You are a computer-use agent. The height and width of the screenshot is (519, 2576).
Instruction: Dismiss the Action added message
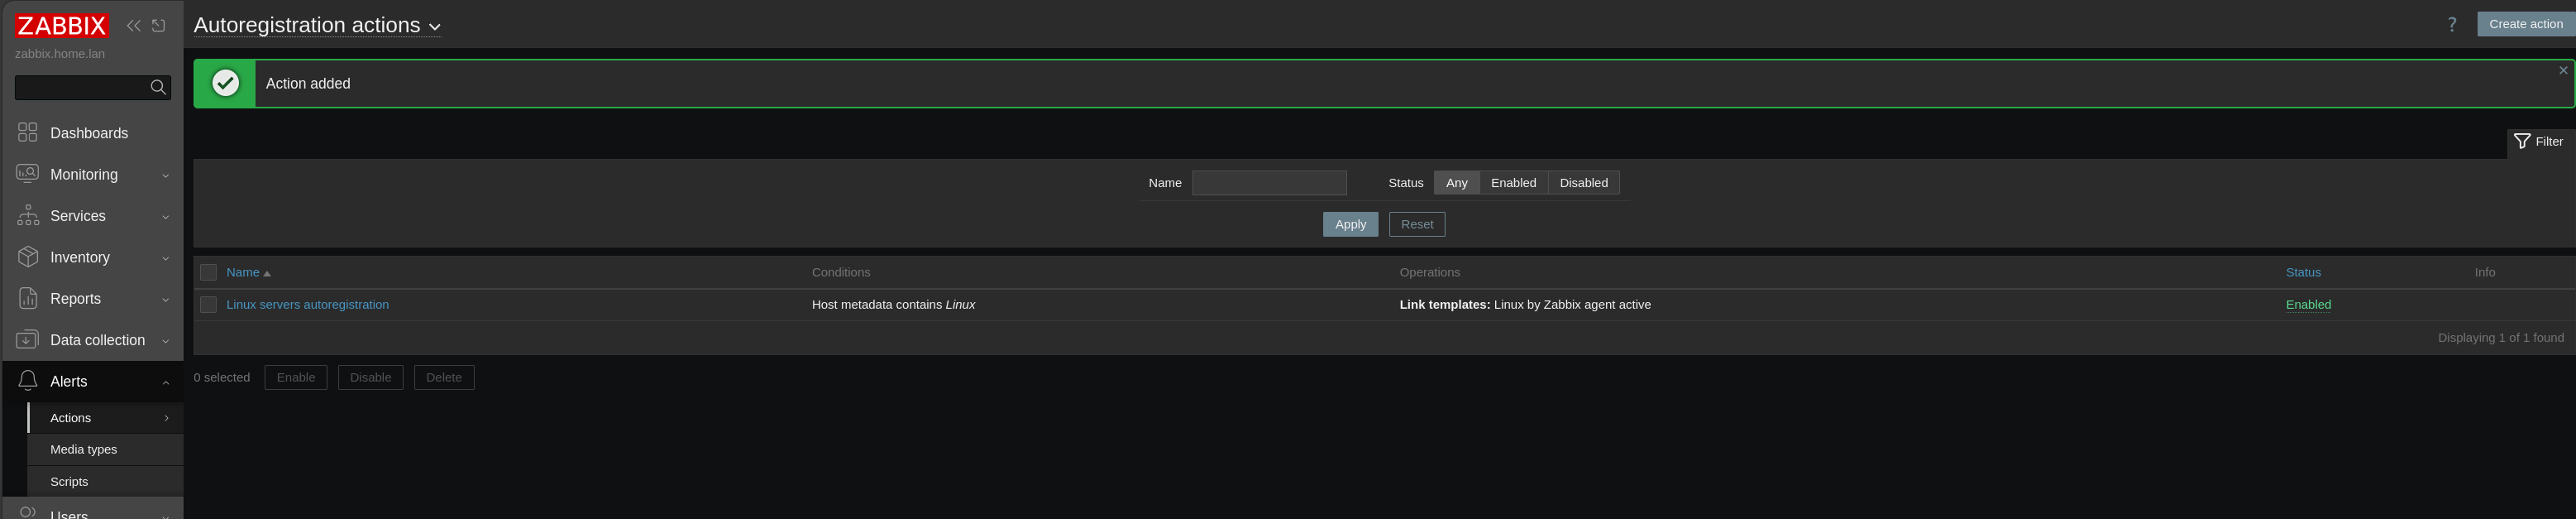click(x=2563, y=70)
